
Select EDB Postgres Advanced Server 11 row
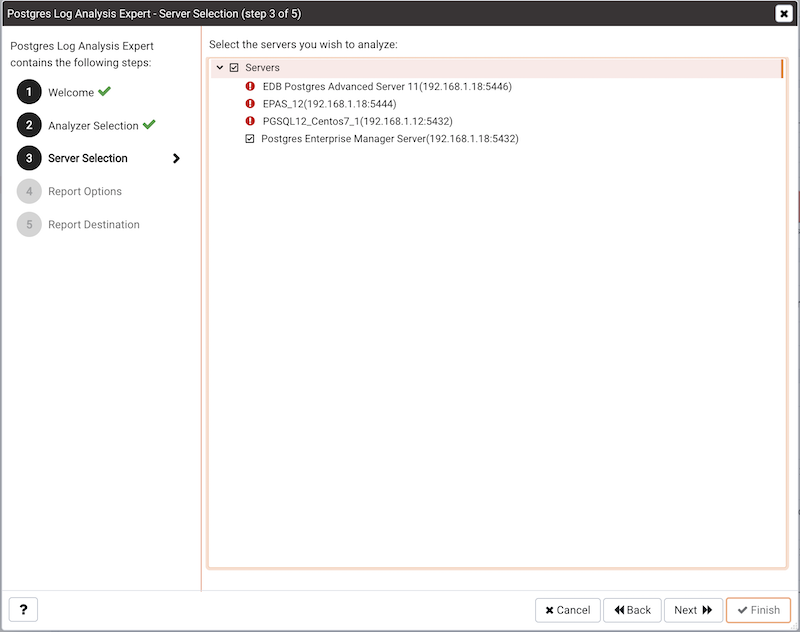(387, 86)
